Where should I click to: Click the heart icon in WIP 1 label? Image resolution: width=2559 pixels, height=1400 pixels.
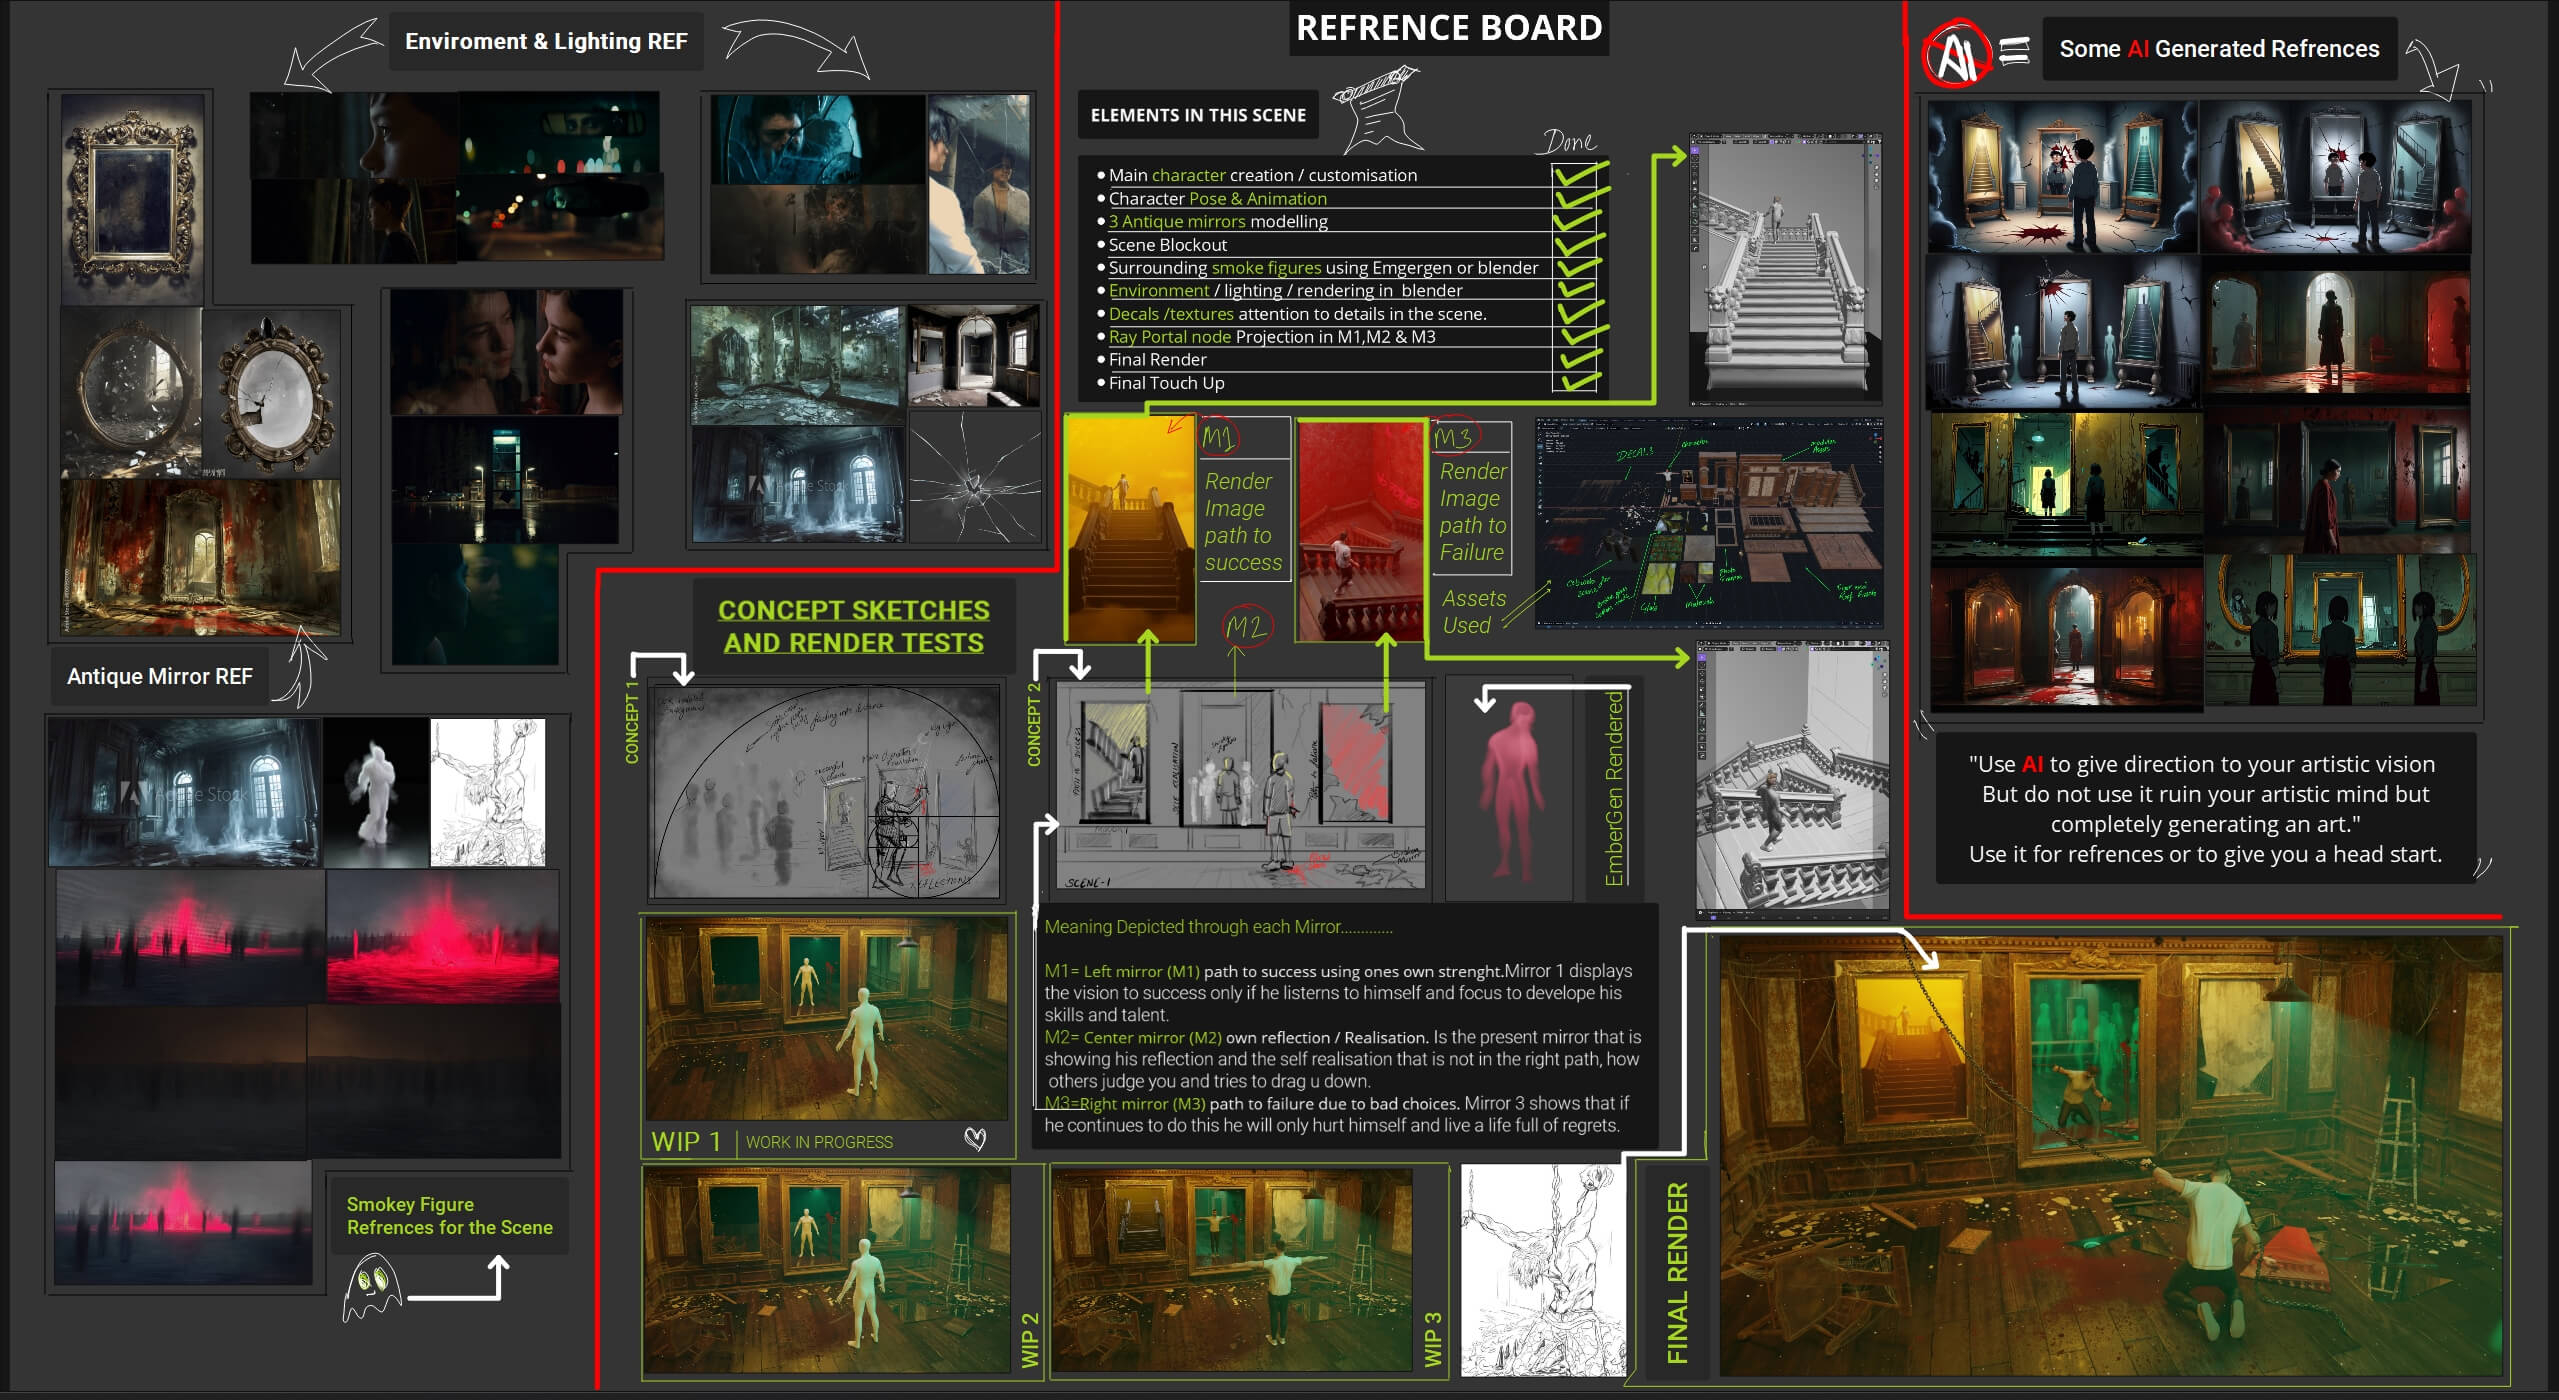click(975, 1139)
